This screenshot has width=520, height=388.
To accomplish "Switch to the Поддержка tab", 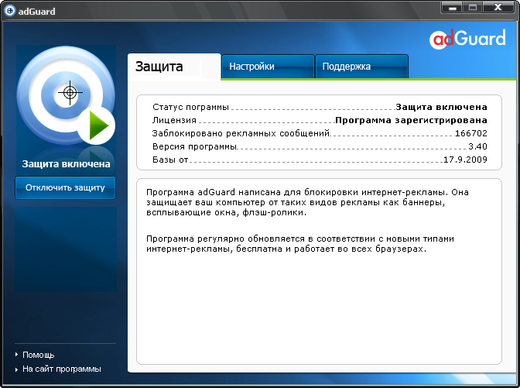I will pyautogui.click(x=362, y=67).
